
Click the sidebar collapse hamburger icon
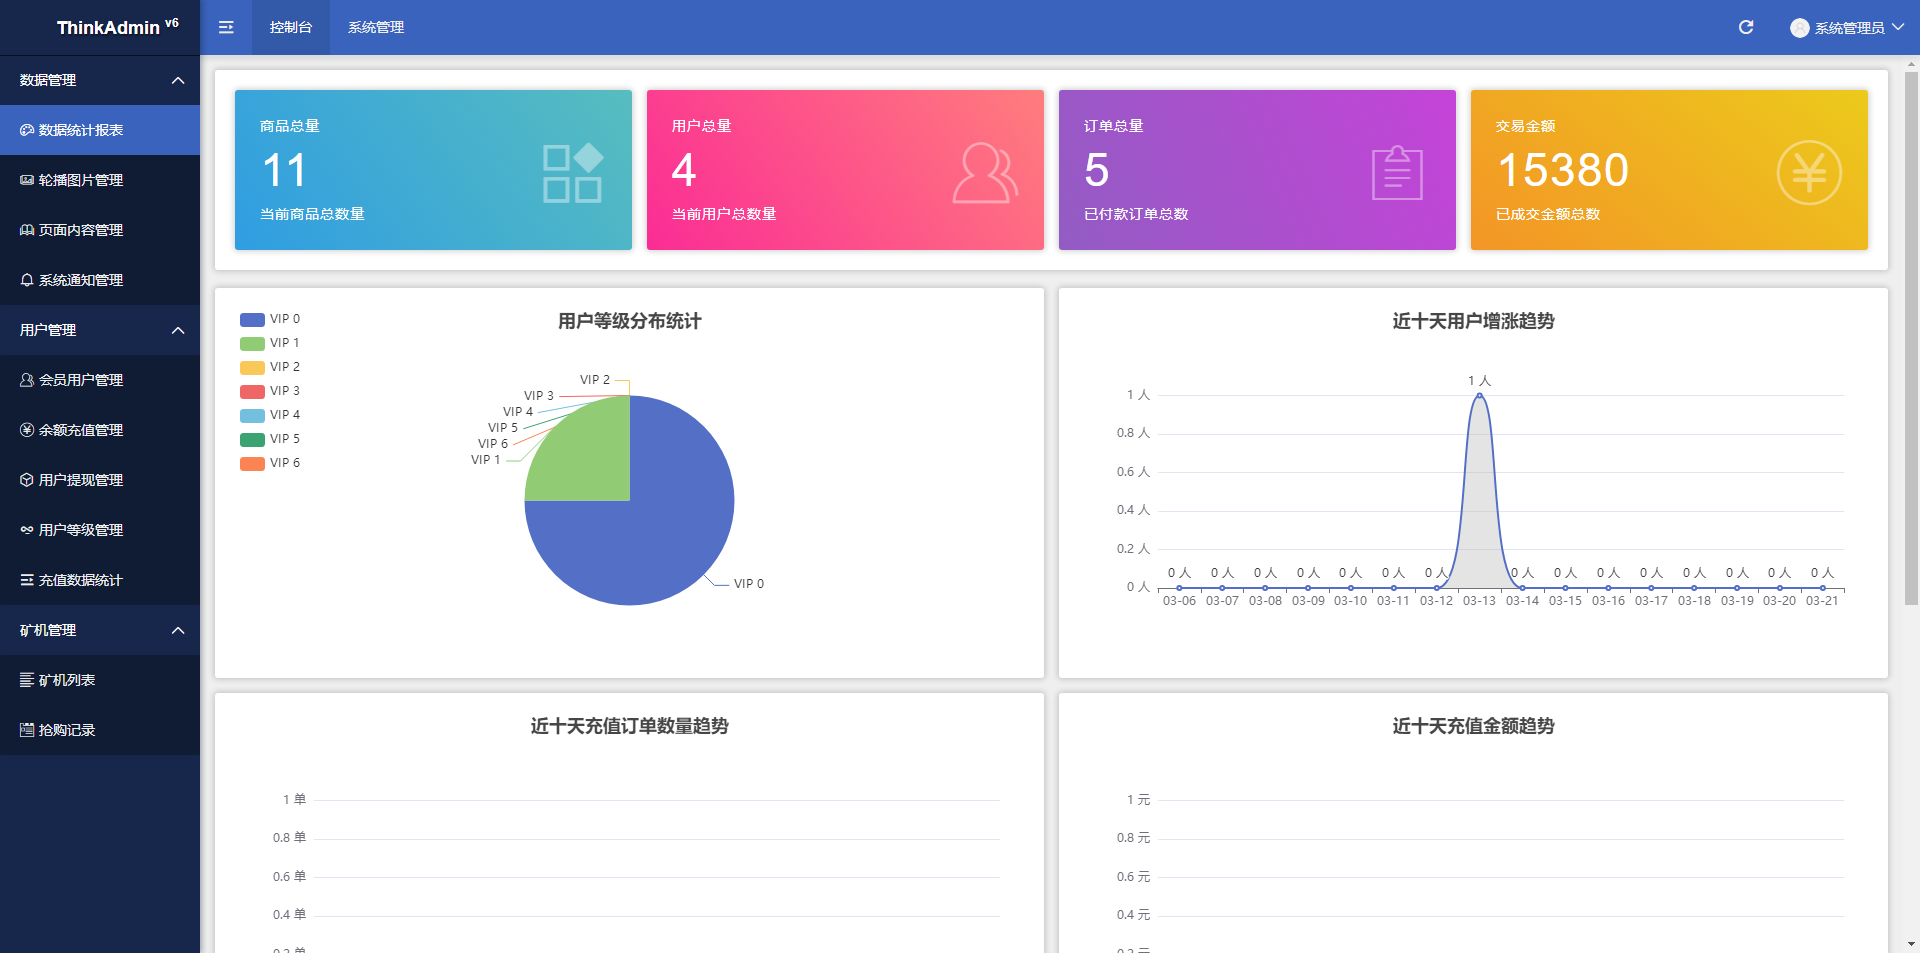click(226, 27)
